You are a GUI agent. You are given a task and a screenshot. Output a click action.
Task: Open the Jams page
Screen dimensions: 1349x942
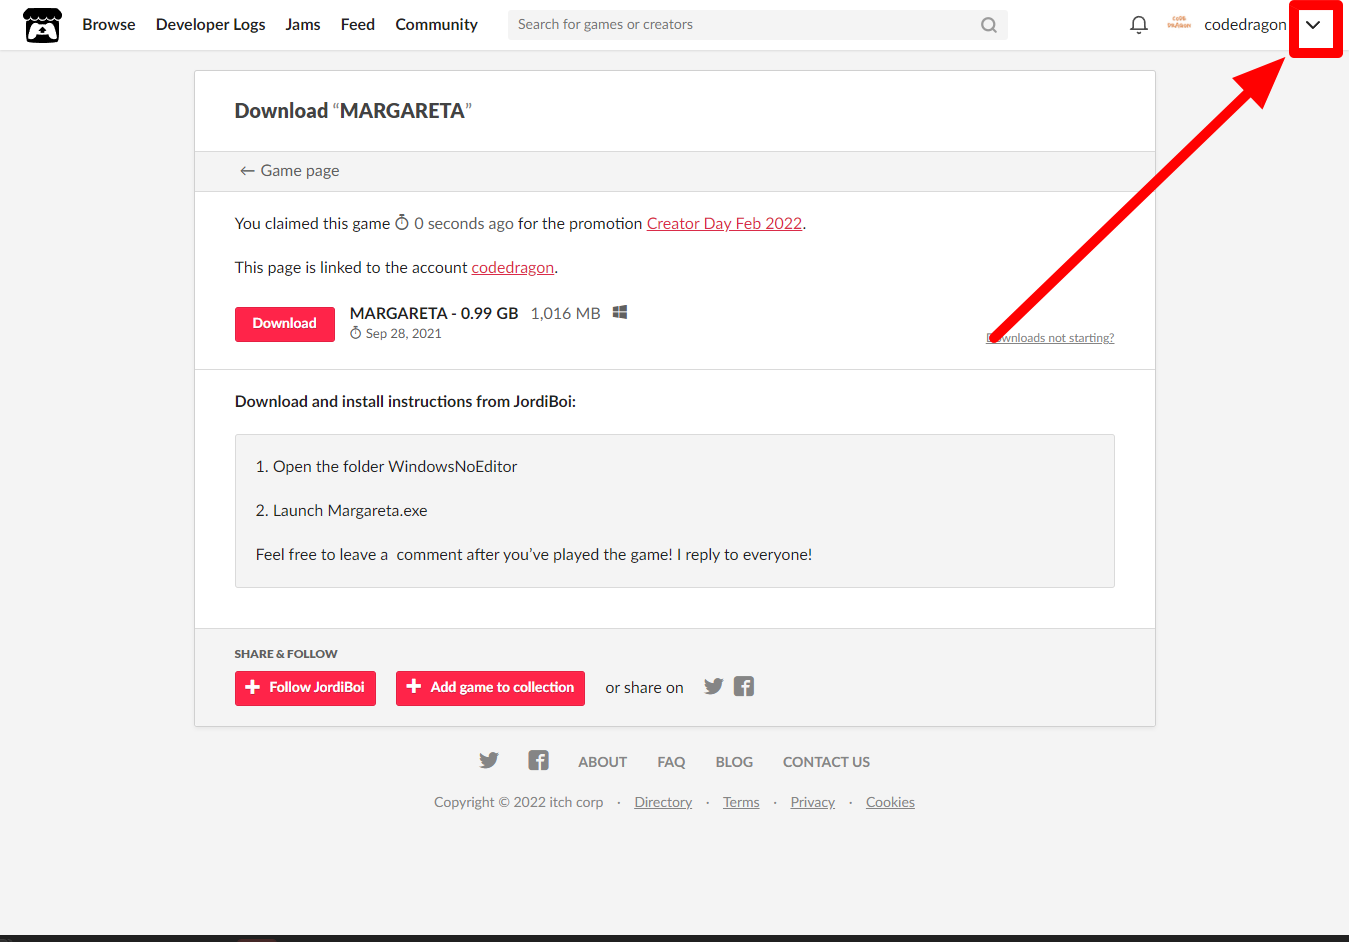(303, 25)
